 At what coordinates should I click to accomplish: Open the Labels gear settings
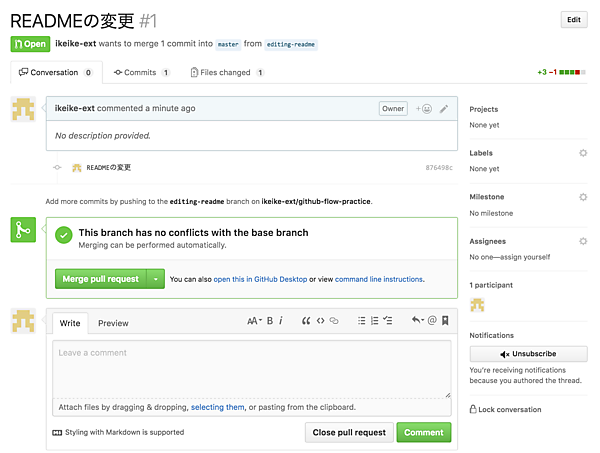click(x=583, y=153)
